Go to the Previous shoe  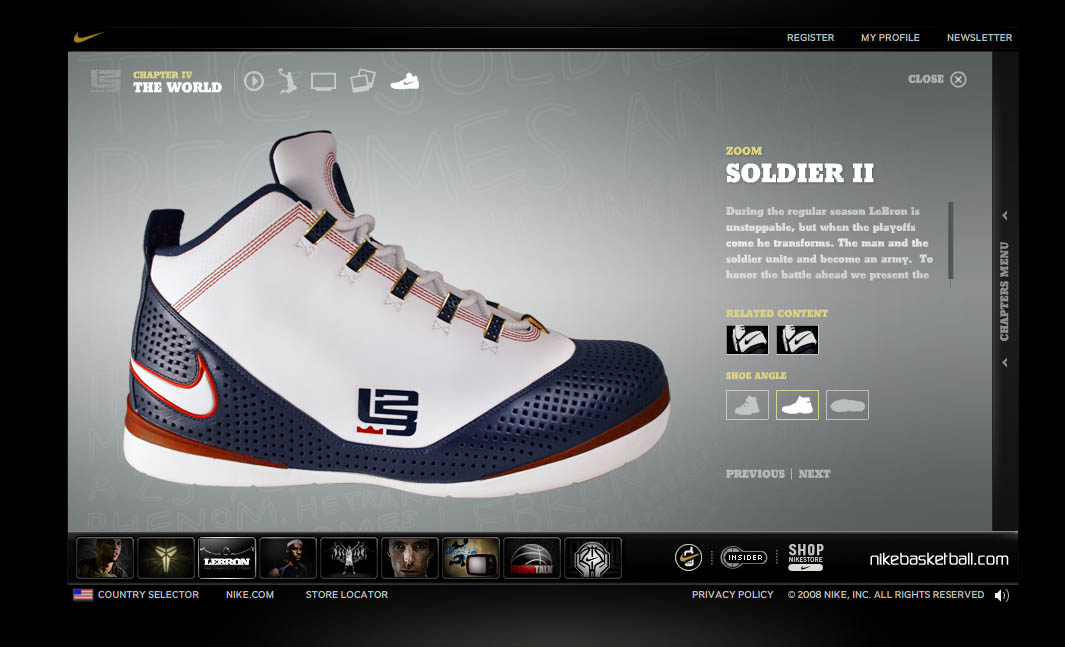point(755,474)
